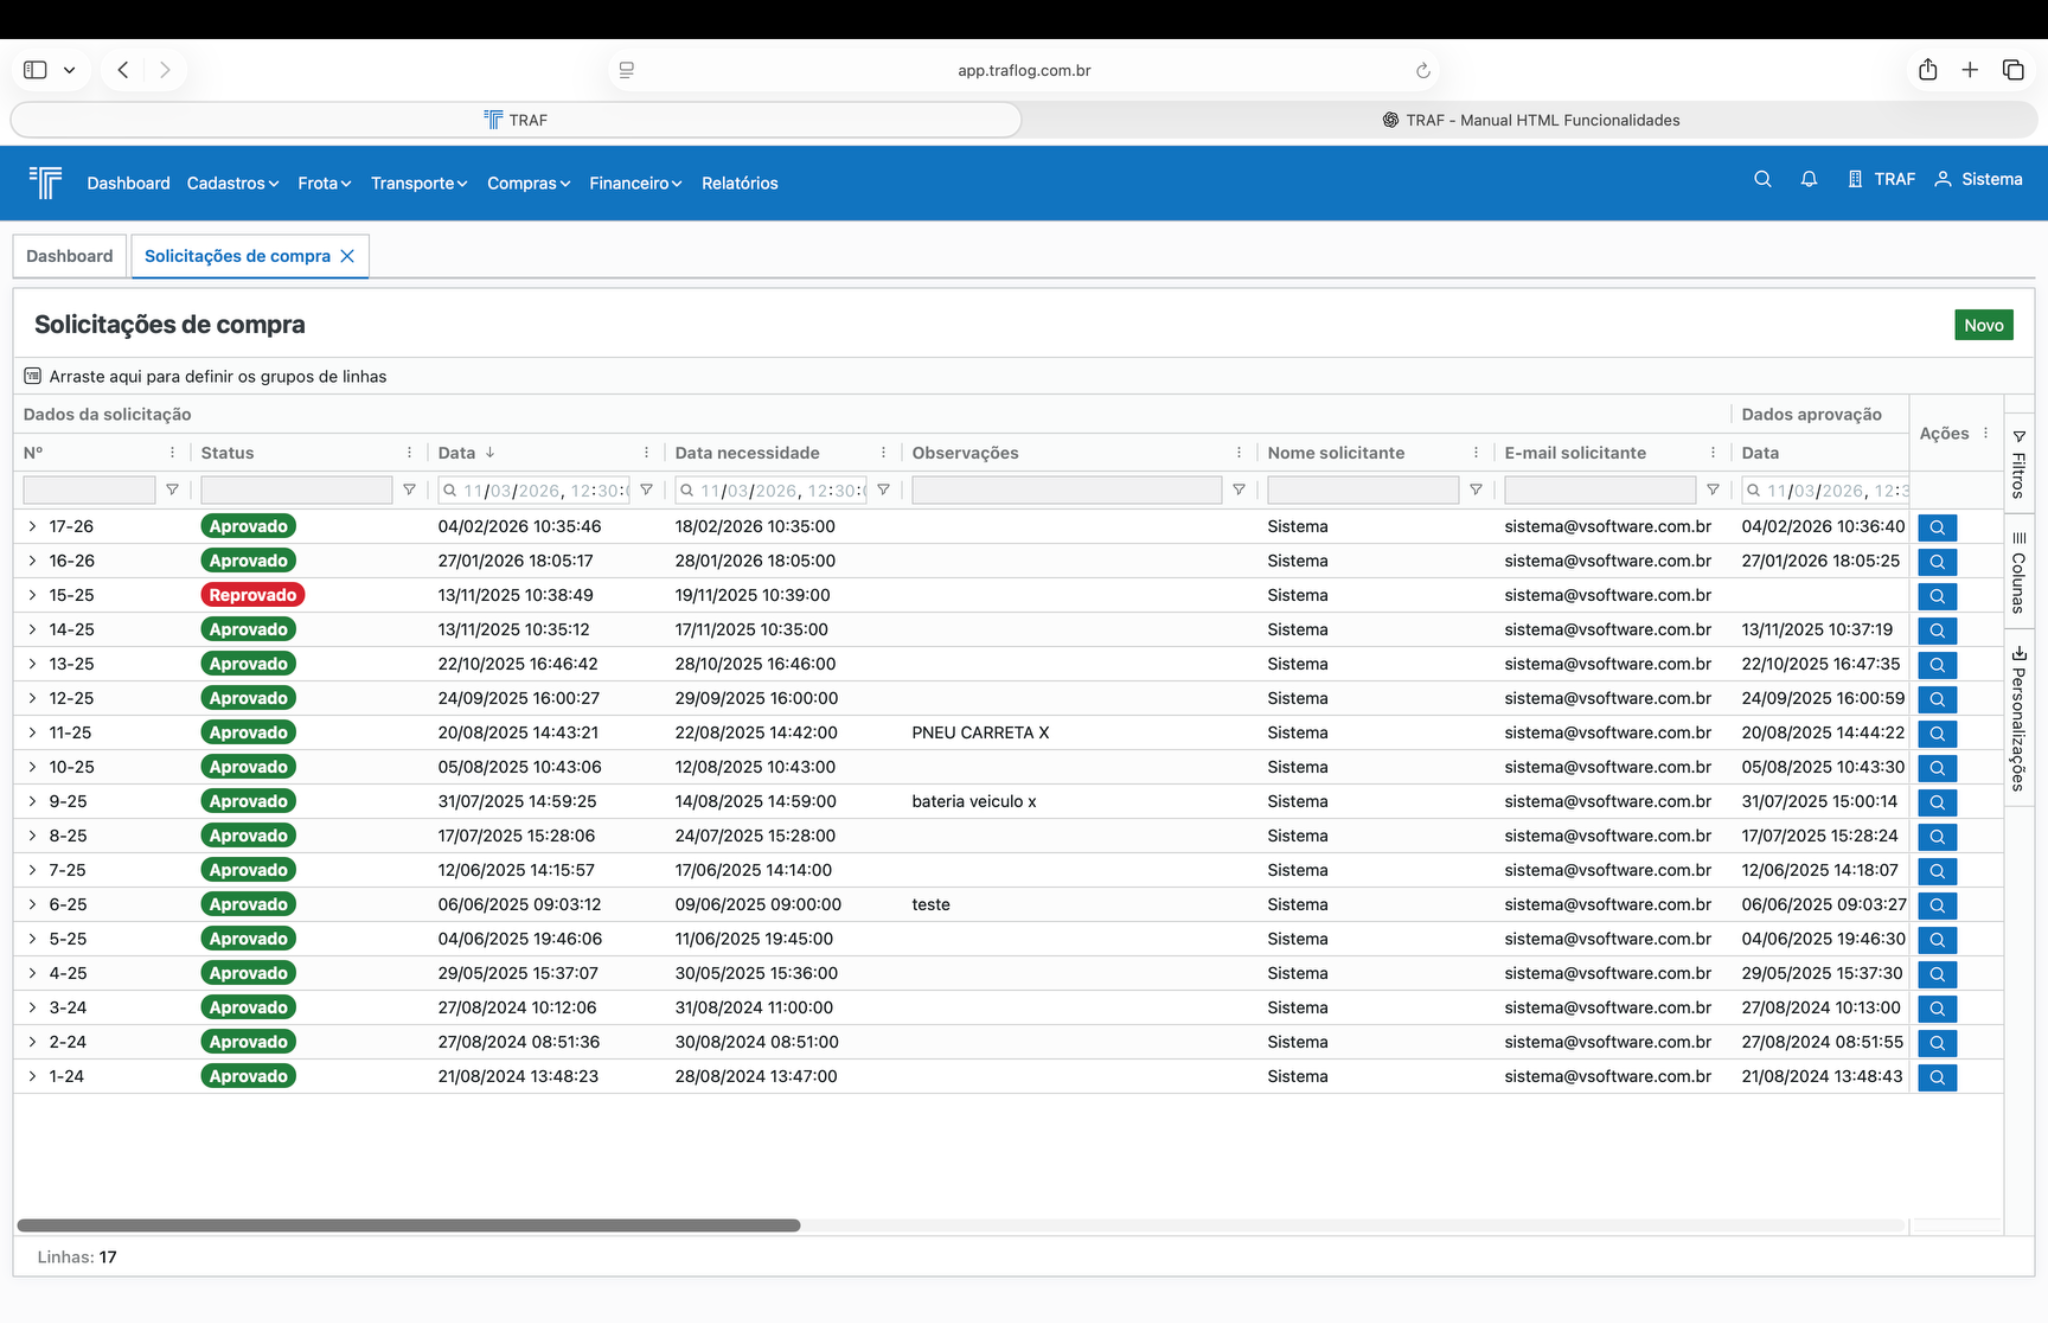Expand row 11-25 details

[x=32, y=733]
